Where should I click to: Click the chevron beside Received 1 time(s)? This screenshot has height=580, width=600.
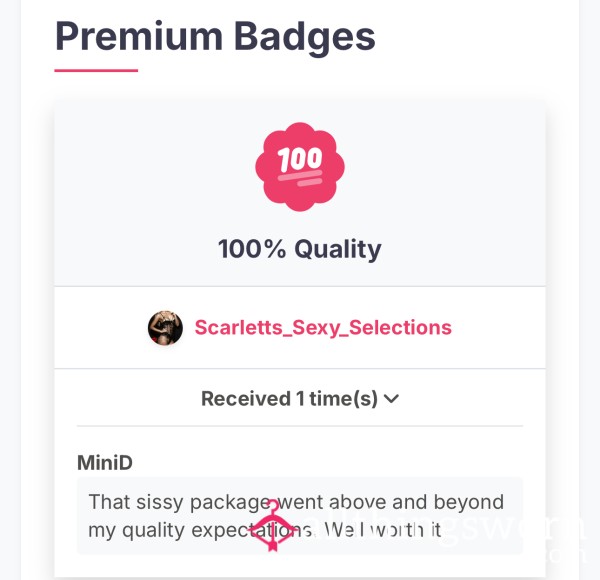391,399
